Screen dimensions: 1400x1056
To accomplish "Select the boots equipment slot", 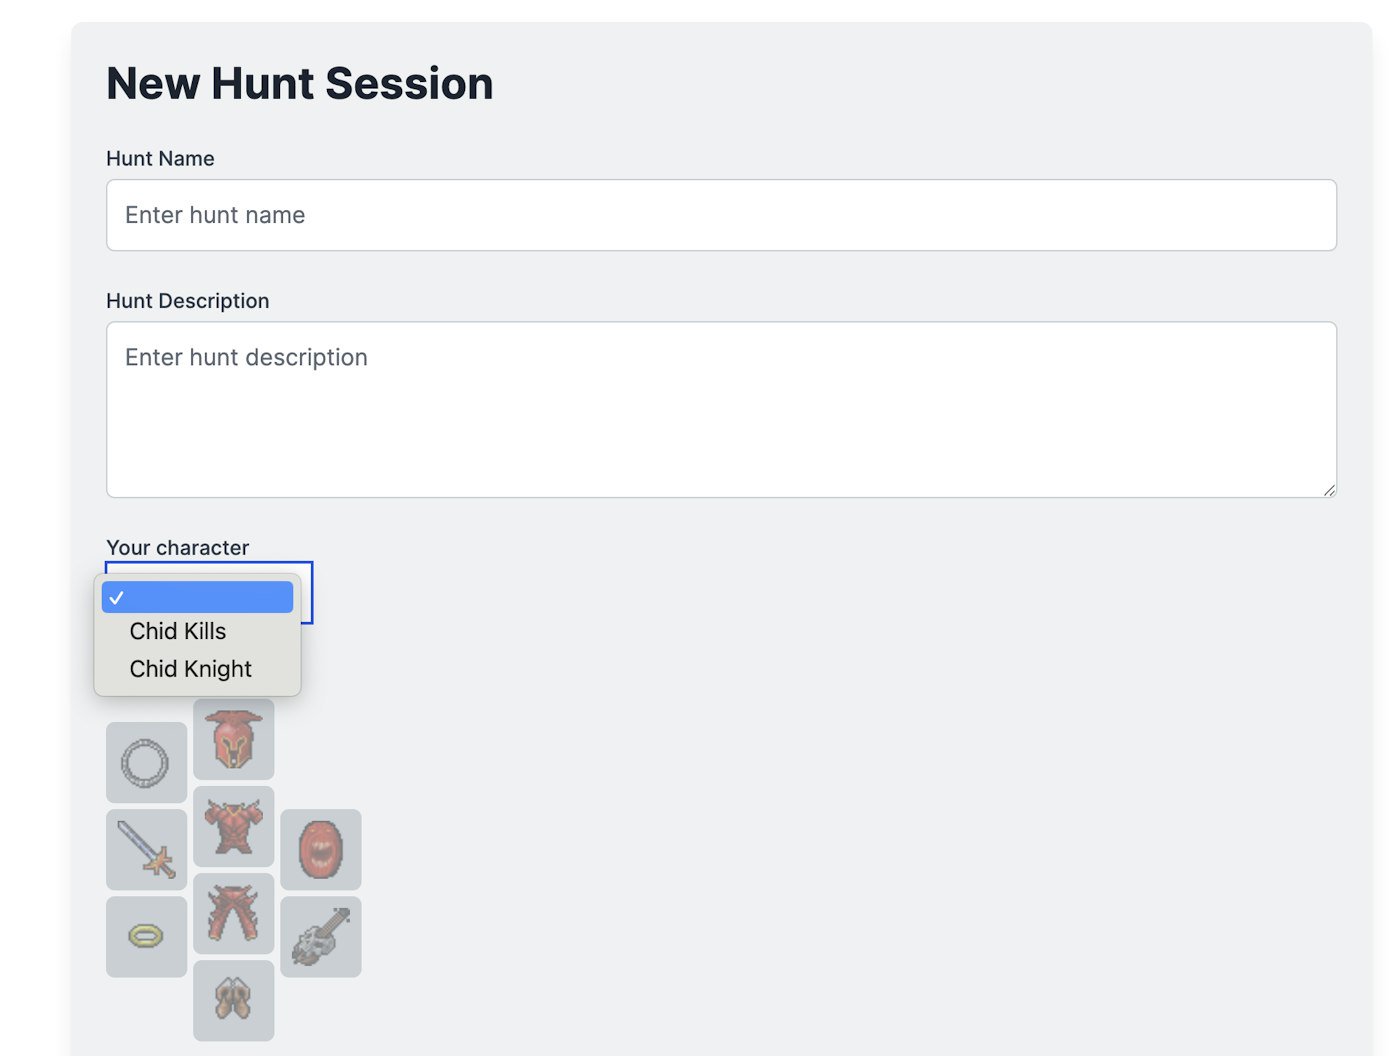I will (233, 1000).
